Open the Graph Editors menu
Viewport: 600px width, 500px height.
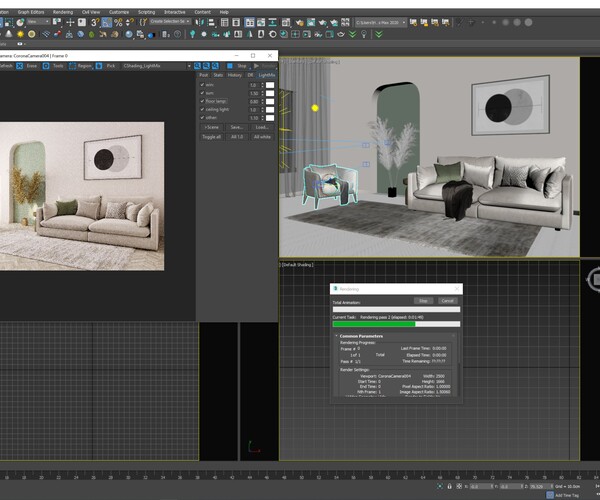coord(31,12)
